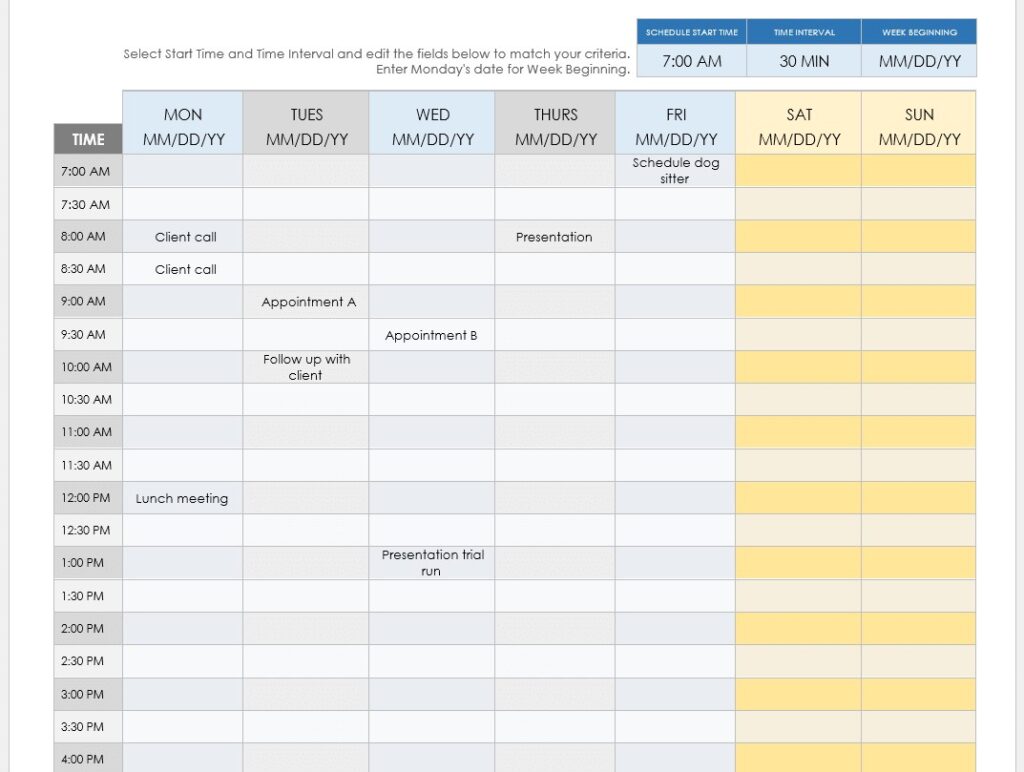Click the 3:30 PM time row label

(x=88, y=726)
